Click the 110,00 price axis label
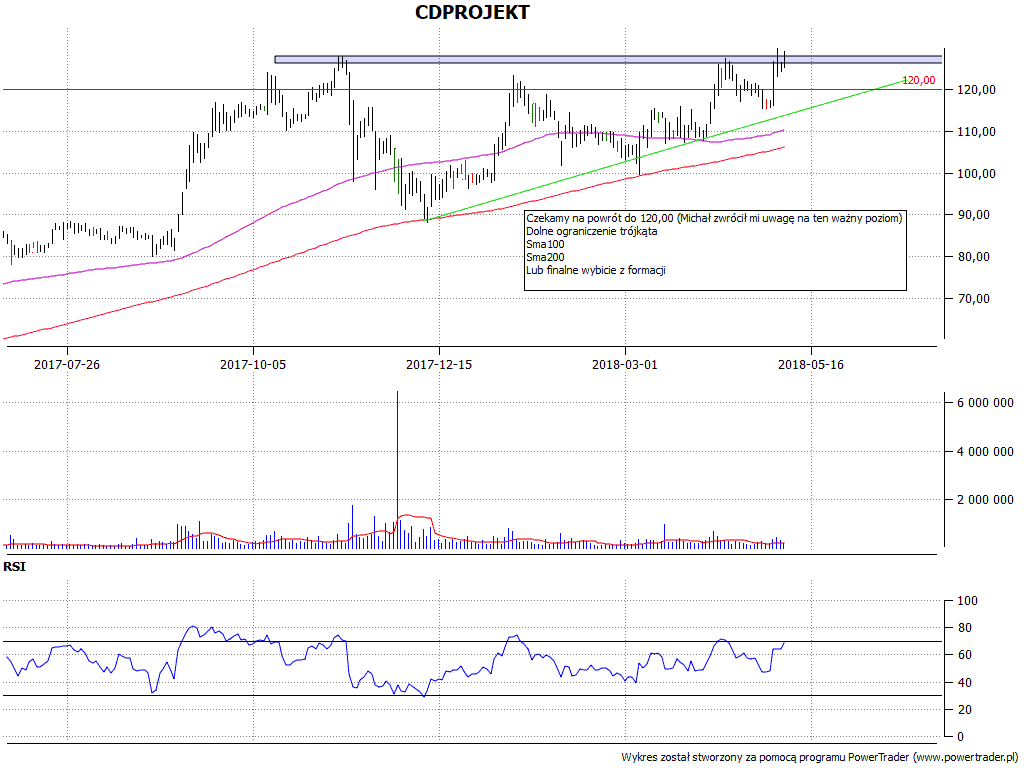Viewport: 1024px width, 768px height. (976, 132)
